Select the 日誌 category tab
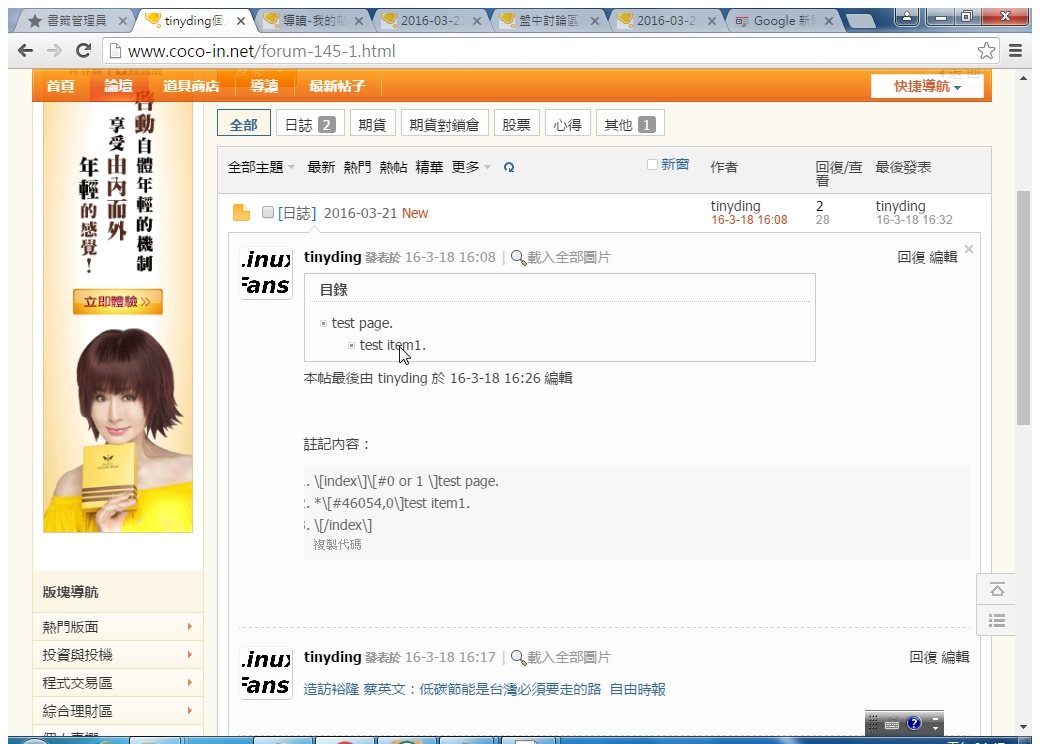1040x744 pixels. pos(310,125)
